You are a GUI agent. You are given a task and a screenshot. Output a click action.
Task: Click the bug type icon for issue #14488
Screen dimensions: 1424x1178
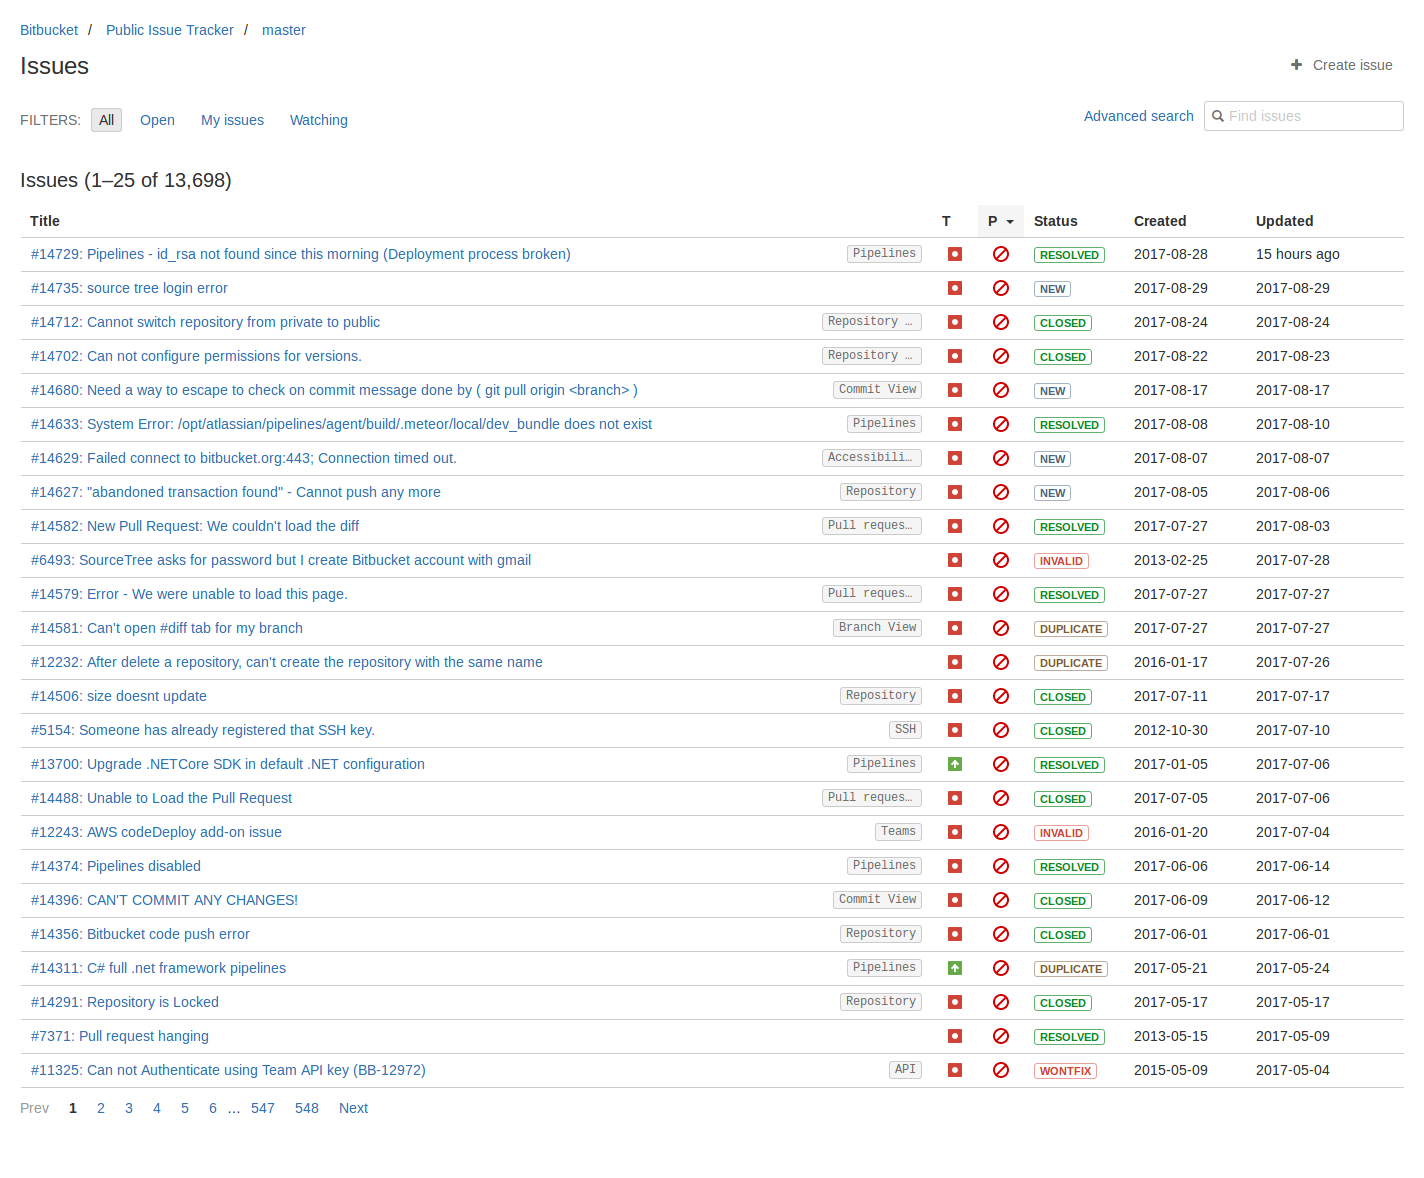click(x=955, y=798)
